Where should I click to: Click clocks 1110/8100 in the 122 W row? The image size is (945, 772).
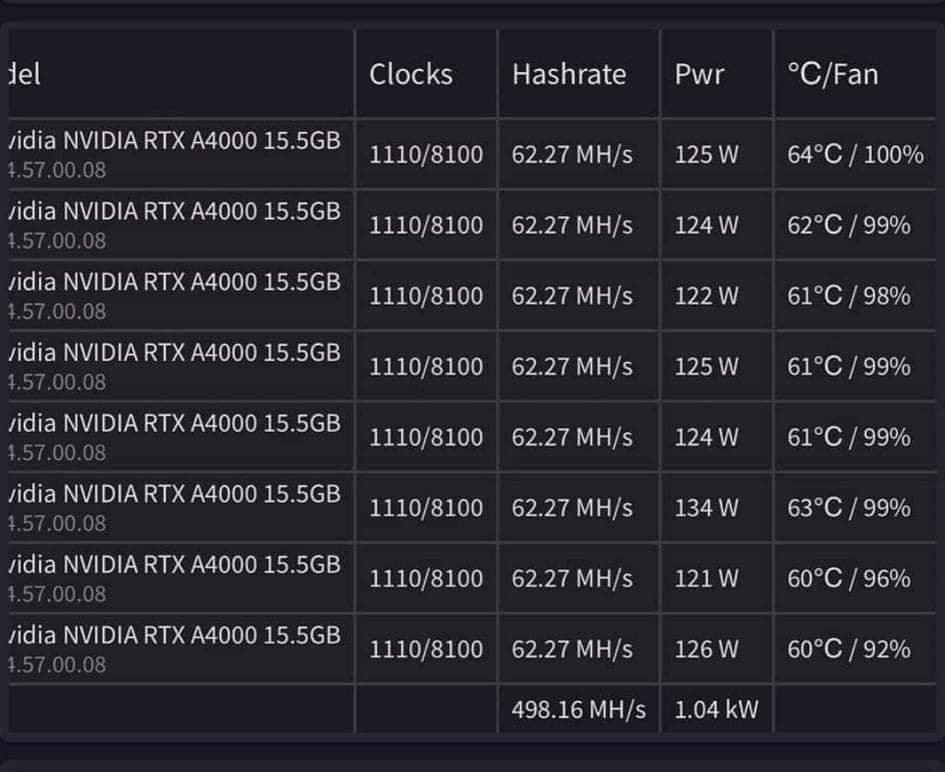click(x=426, y=296)
